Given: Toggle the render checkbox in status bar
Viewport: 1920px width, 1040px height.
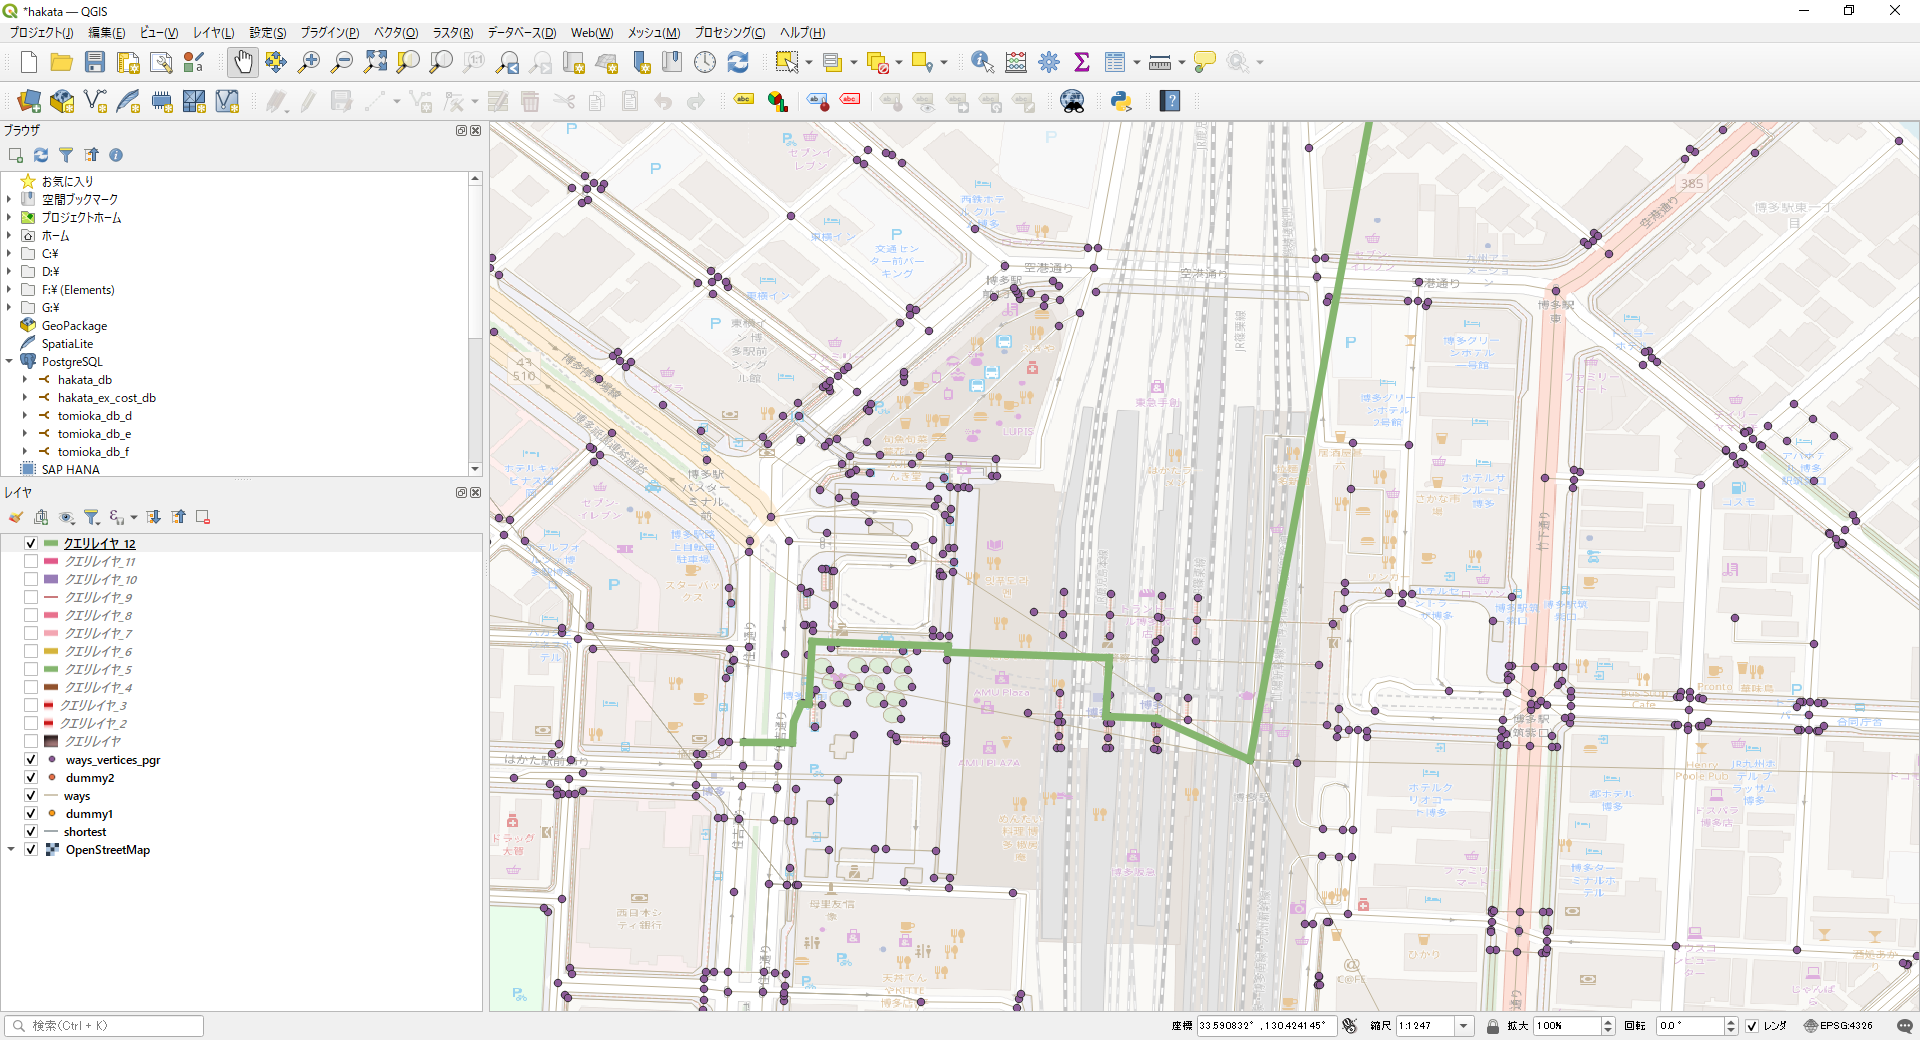Looking at the screenshot, I should coord(1752,1026).
